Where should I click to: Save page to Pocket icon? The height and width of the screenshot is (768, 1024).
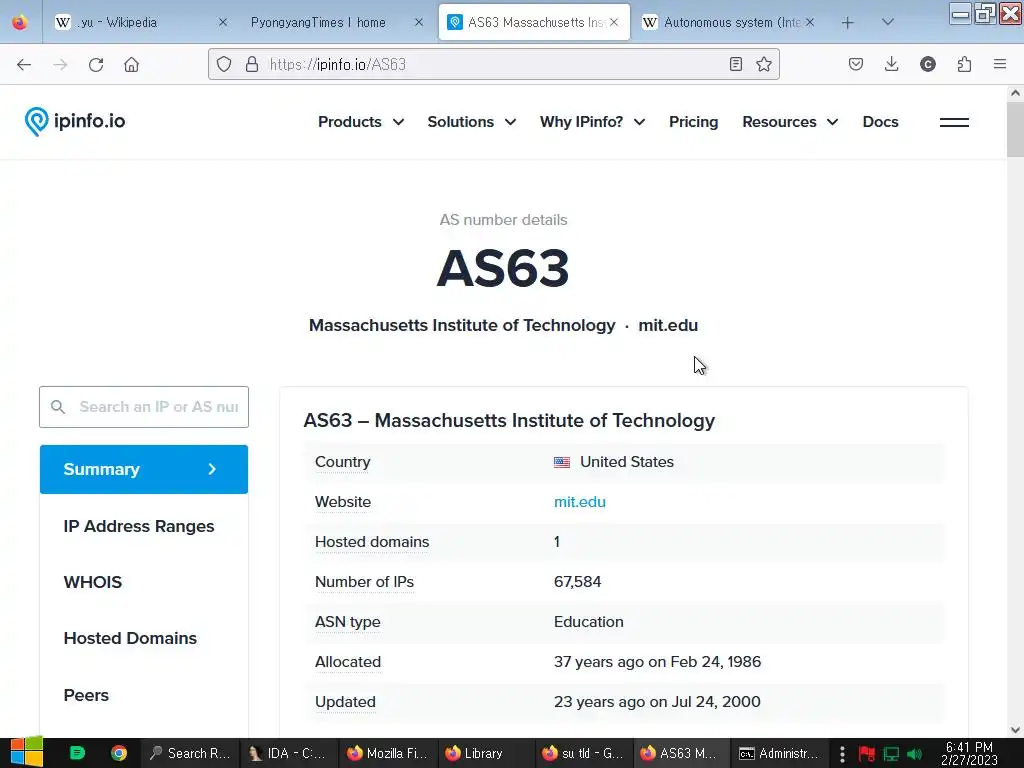(x=856, y=64)
